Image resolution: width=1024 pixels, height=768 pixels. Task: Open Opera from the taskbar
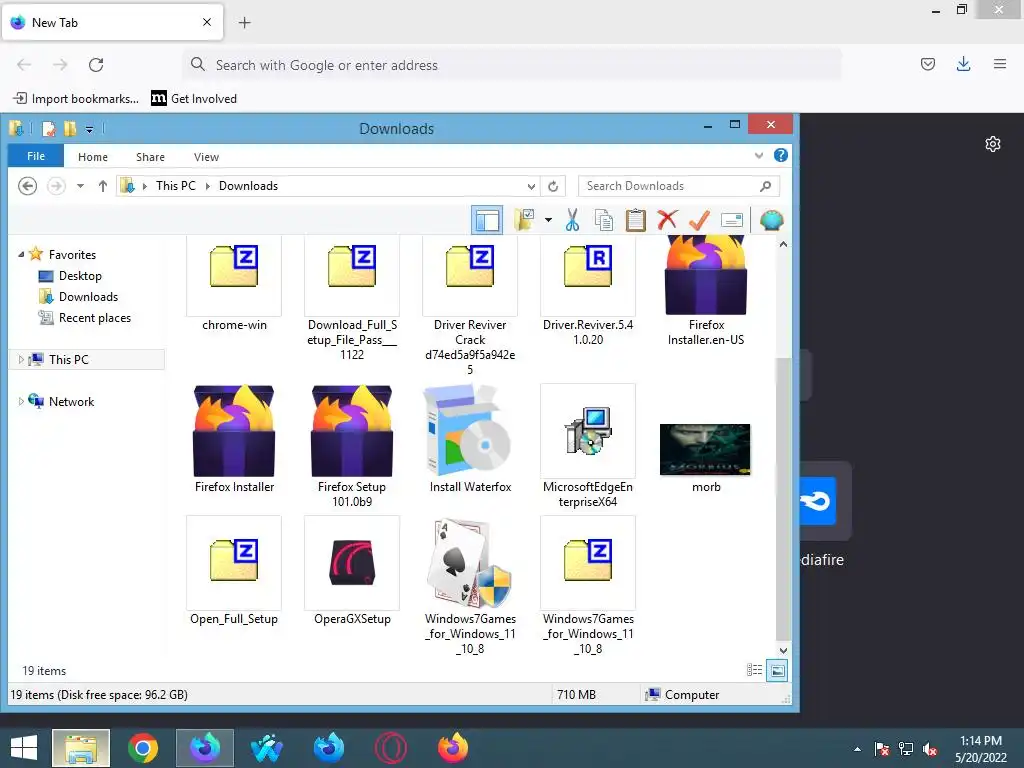pyautogui.click(x=391, y=748)
